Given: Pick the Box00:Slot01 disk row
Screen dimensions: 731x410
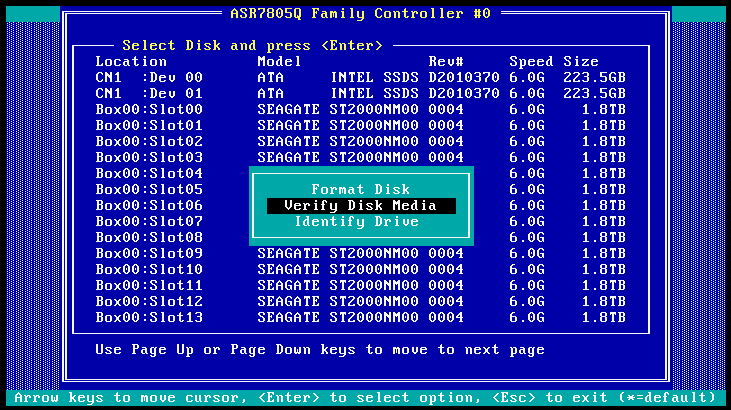Looking at the screenshot, I should point(360,125).
